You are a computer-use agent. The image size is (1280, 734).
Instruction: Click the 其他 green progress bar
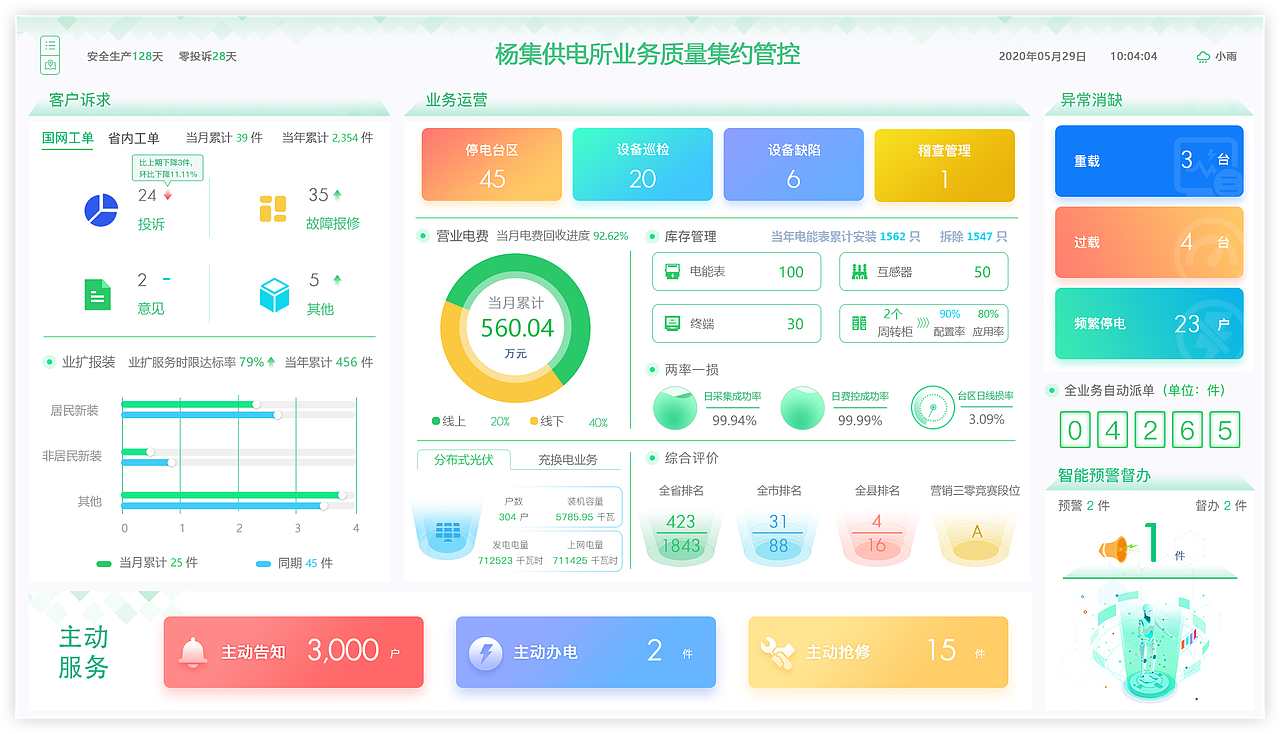click(x=232, y=494)
